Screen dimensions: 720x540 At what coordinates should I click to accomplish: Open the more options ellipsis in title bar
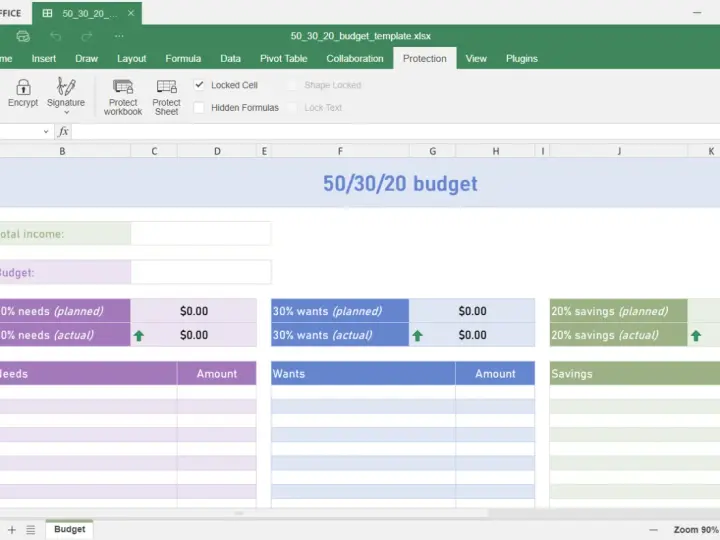[119, 36]
